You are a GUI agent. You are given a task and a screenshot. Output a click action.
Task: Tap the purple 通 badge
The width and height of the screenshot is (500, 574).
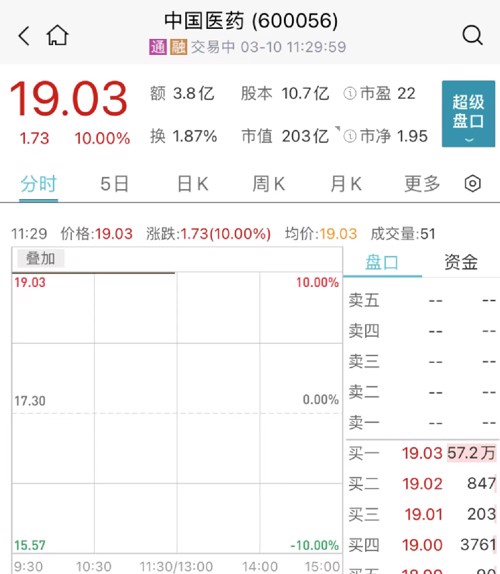coord(158,47)
